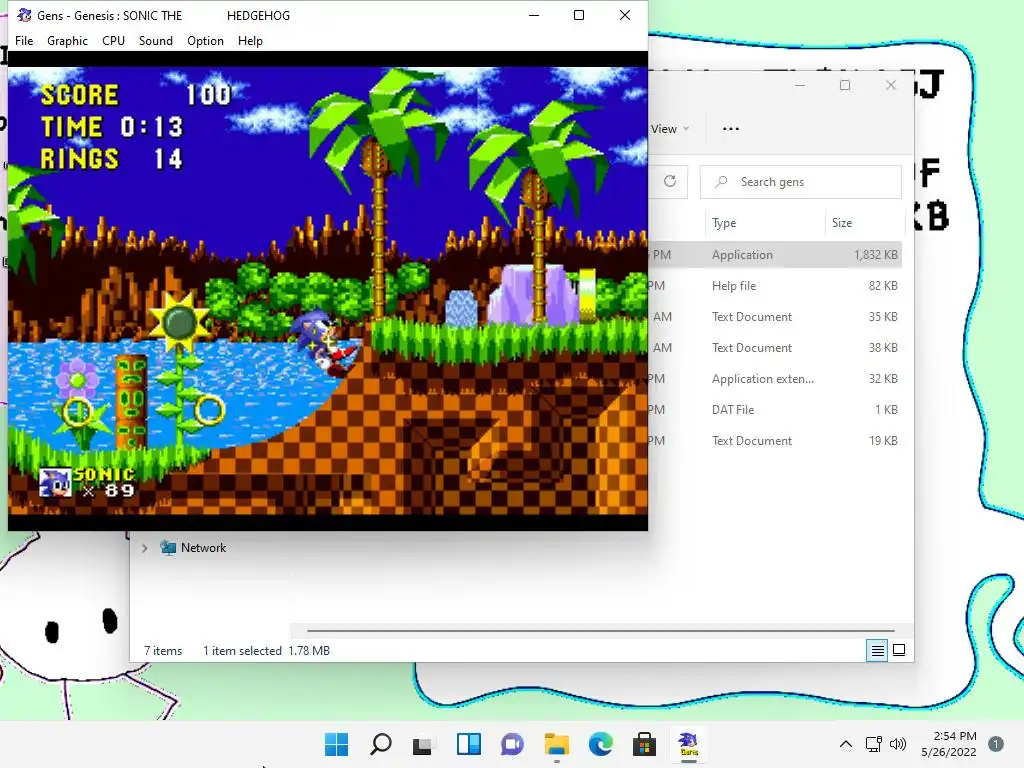Viewport: 1024px width, 768px height.
Task: Select the 19 KB Text Document row
Action: [776, 441]
